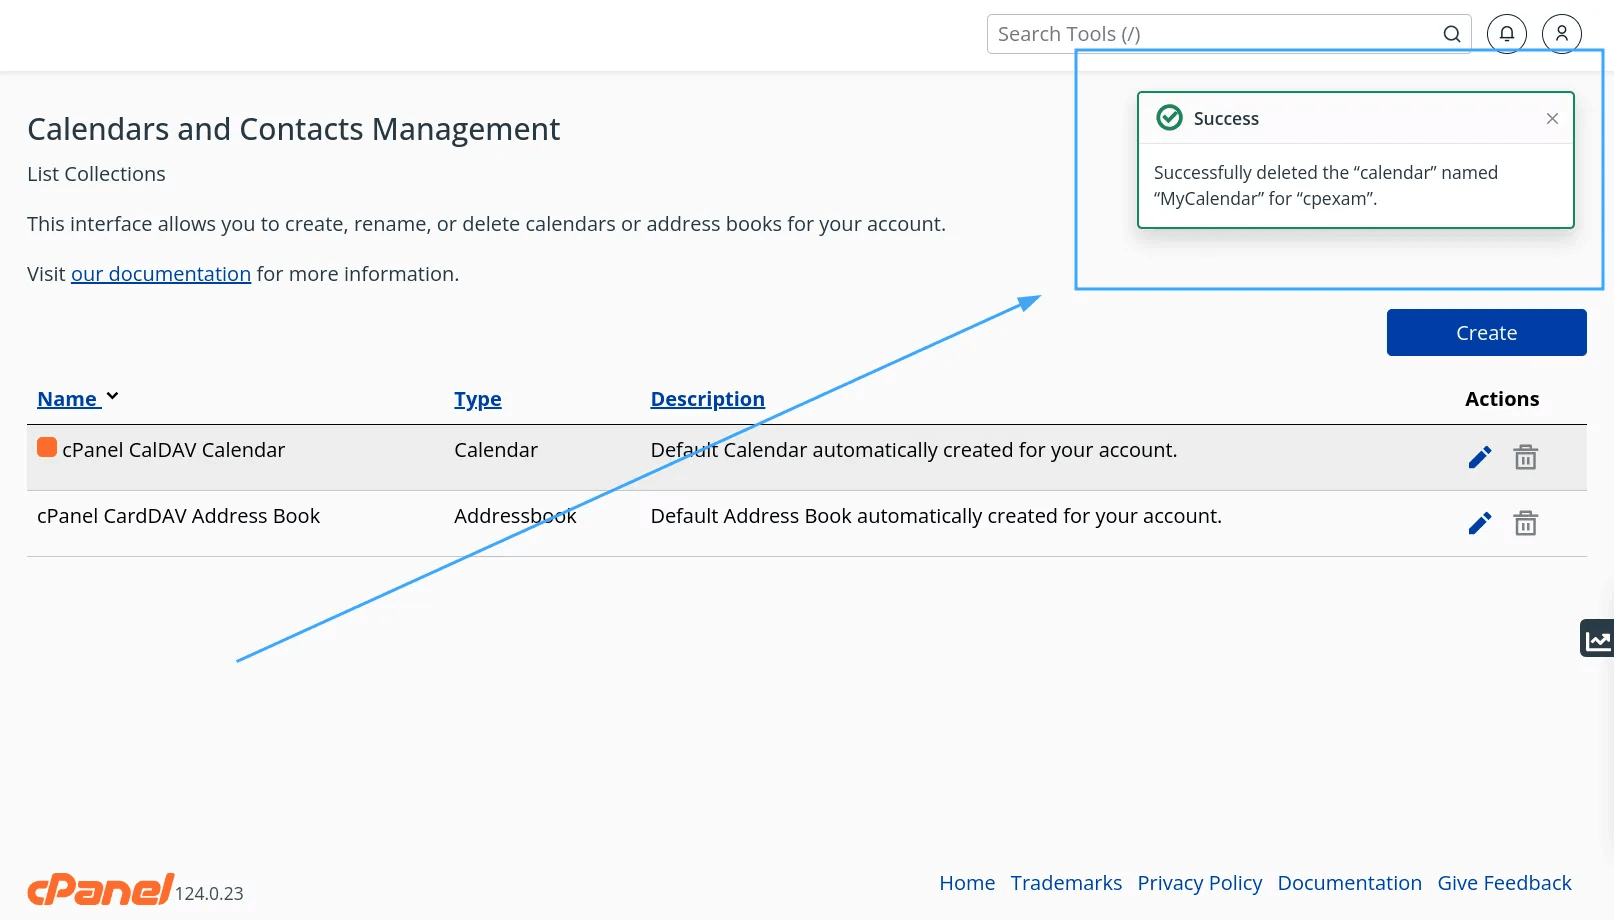Open the Privacy Policy page

(1199, 883)
